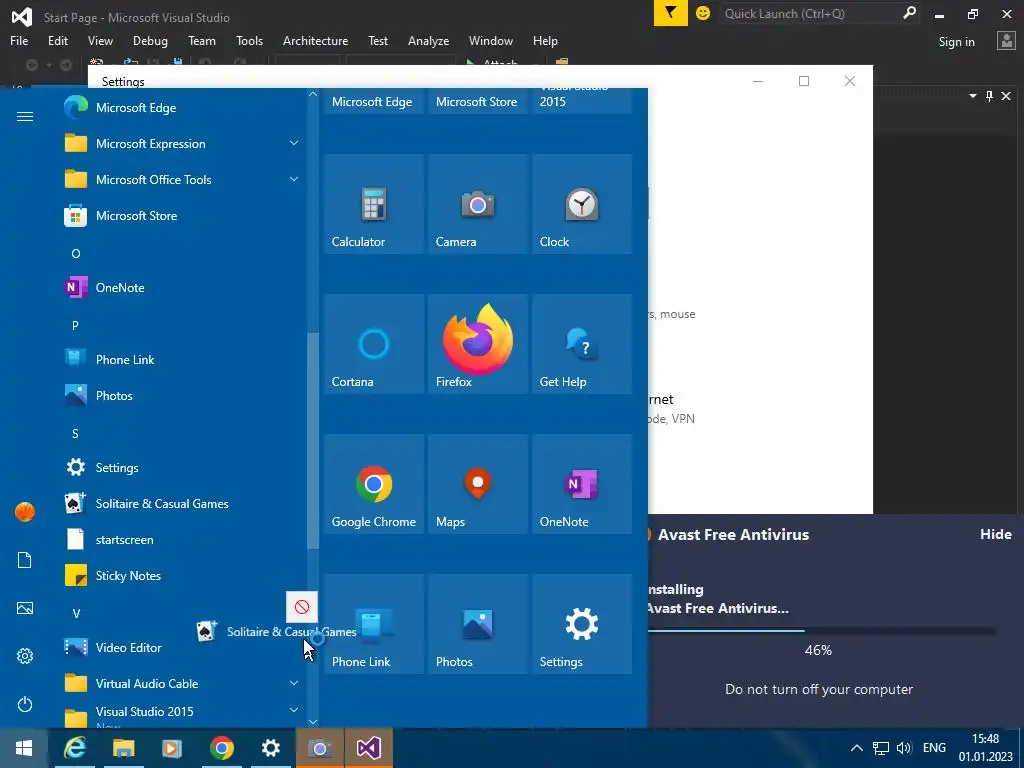Click app list scroll up arrow
The height and width of the screenshot is (768, 1024).
[x=313, y=94]
